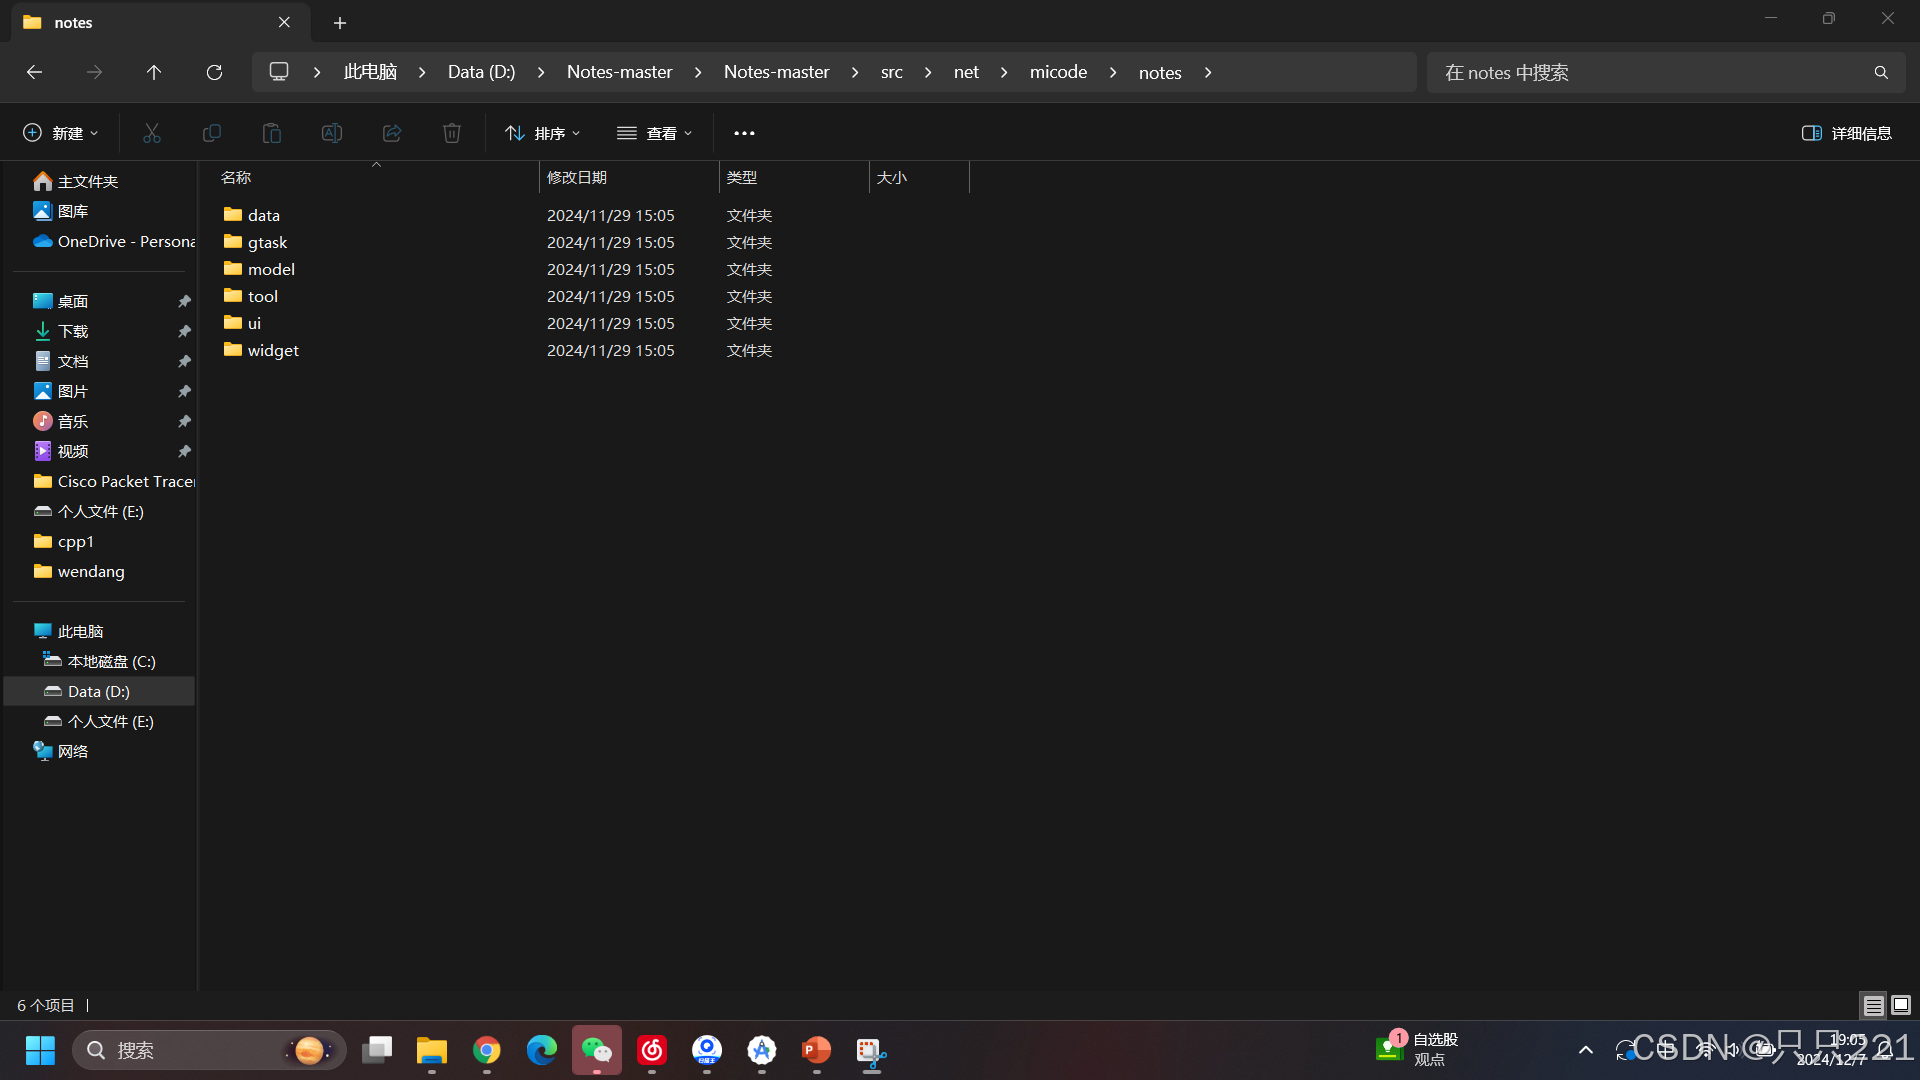Click micode in the breadcrumb path
This screenshot has height=1080, width=1920.
click(x=1058, y=72)
